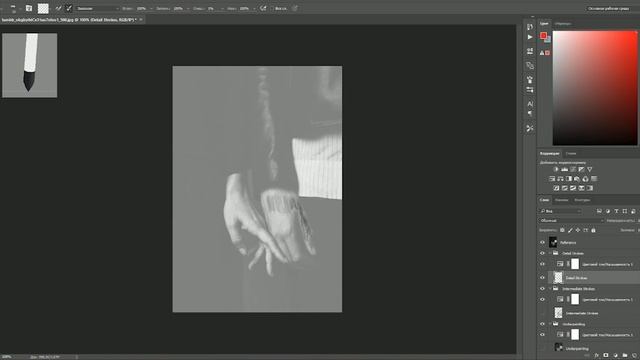Add a Black & White adjustment
The width and height of the screenshot is (640, 360).
[x=569, y=179]
